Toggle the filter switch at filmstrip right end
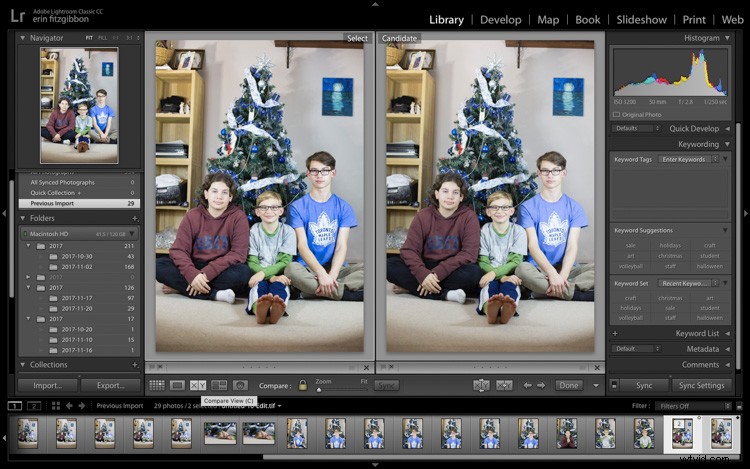 739,406
